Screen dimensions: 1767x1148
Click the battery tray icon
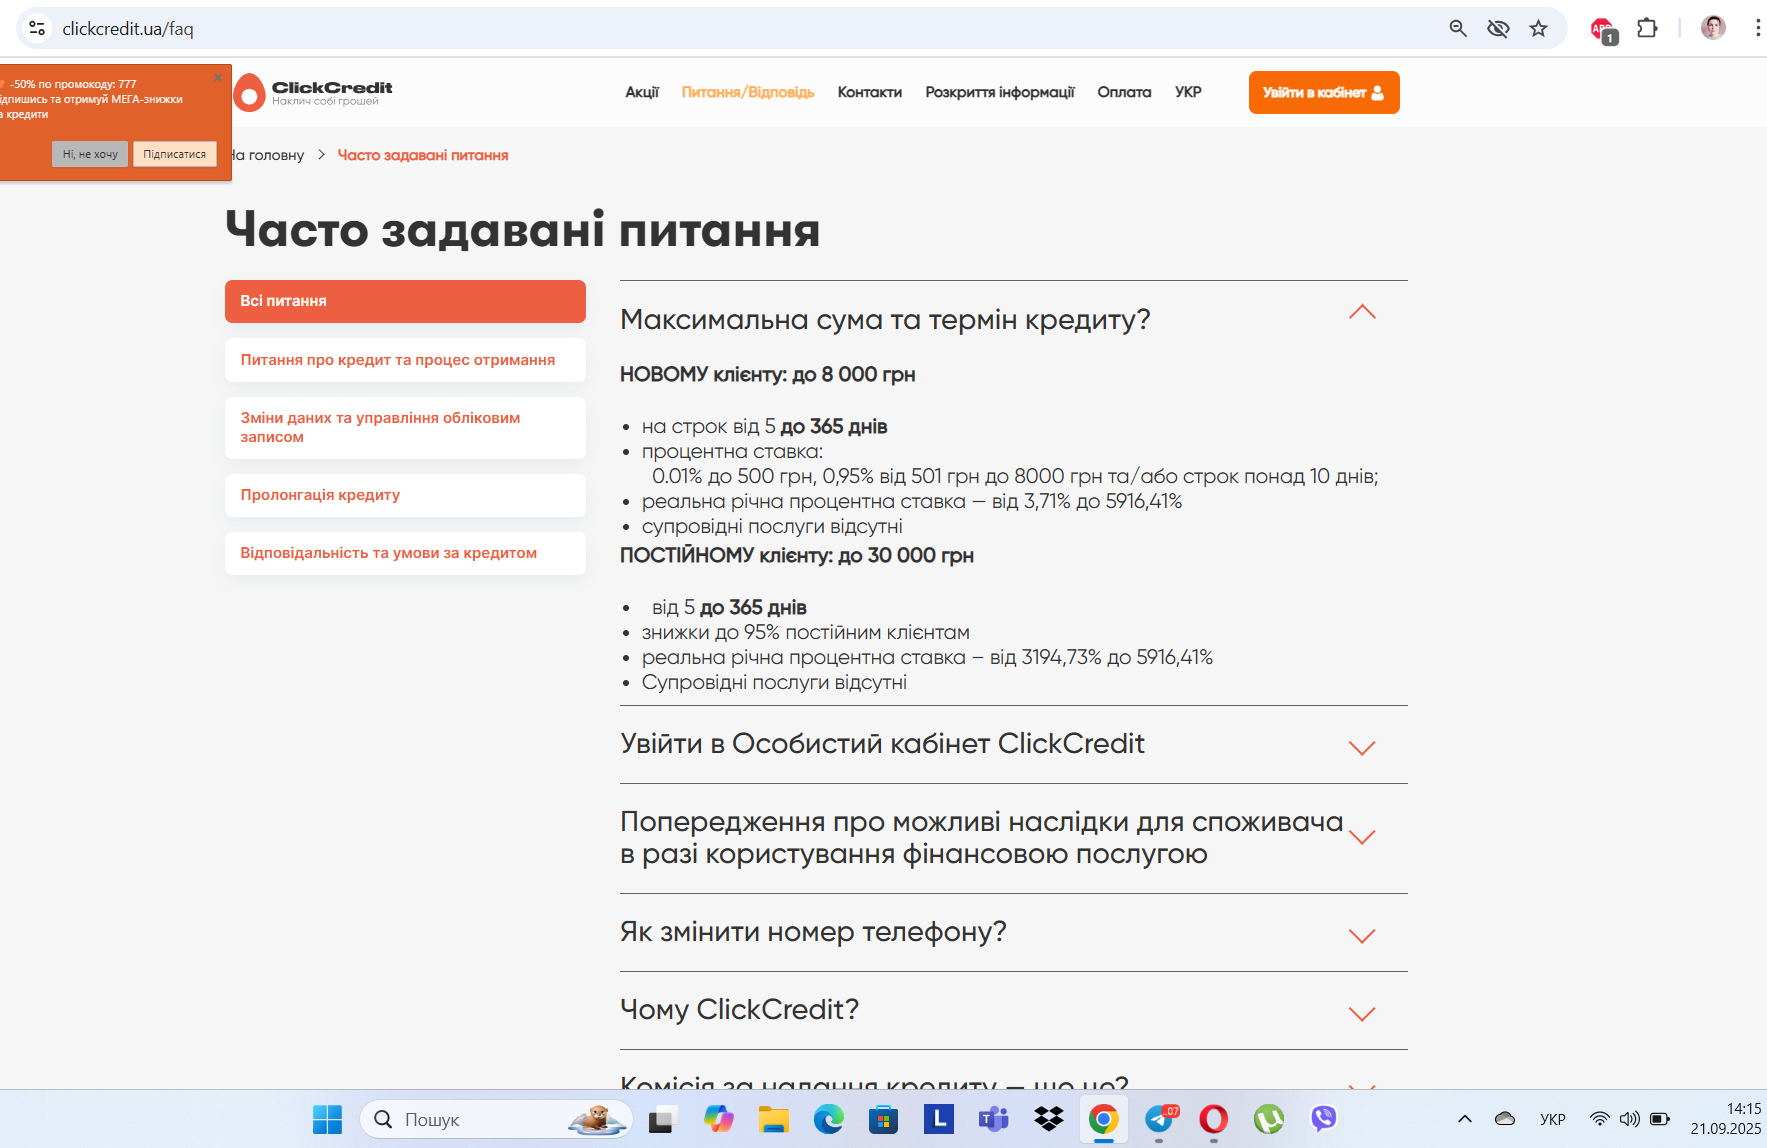[x=1660, y=1119]
